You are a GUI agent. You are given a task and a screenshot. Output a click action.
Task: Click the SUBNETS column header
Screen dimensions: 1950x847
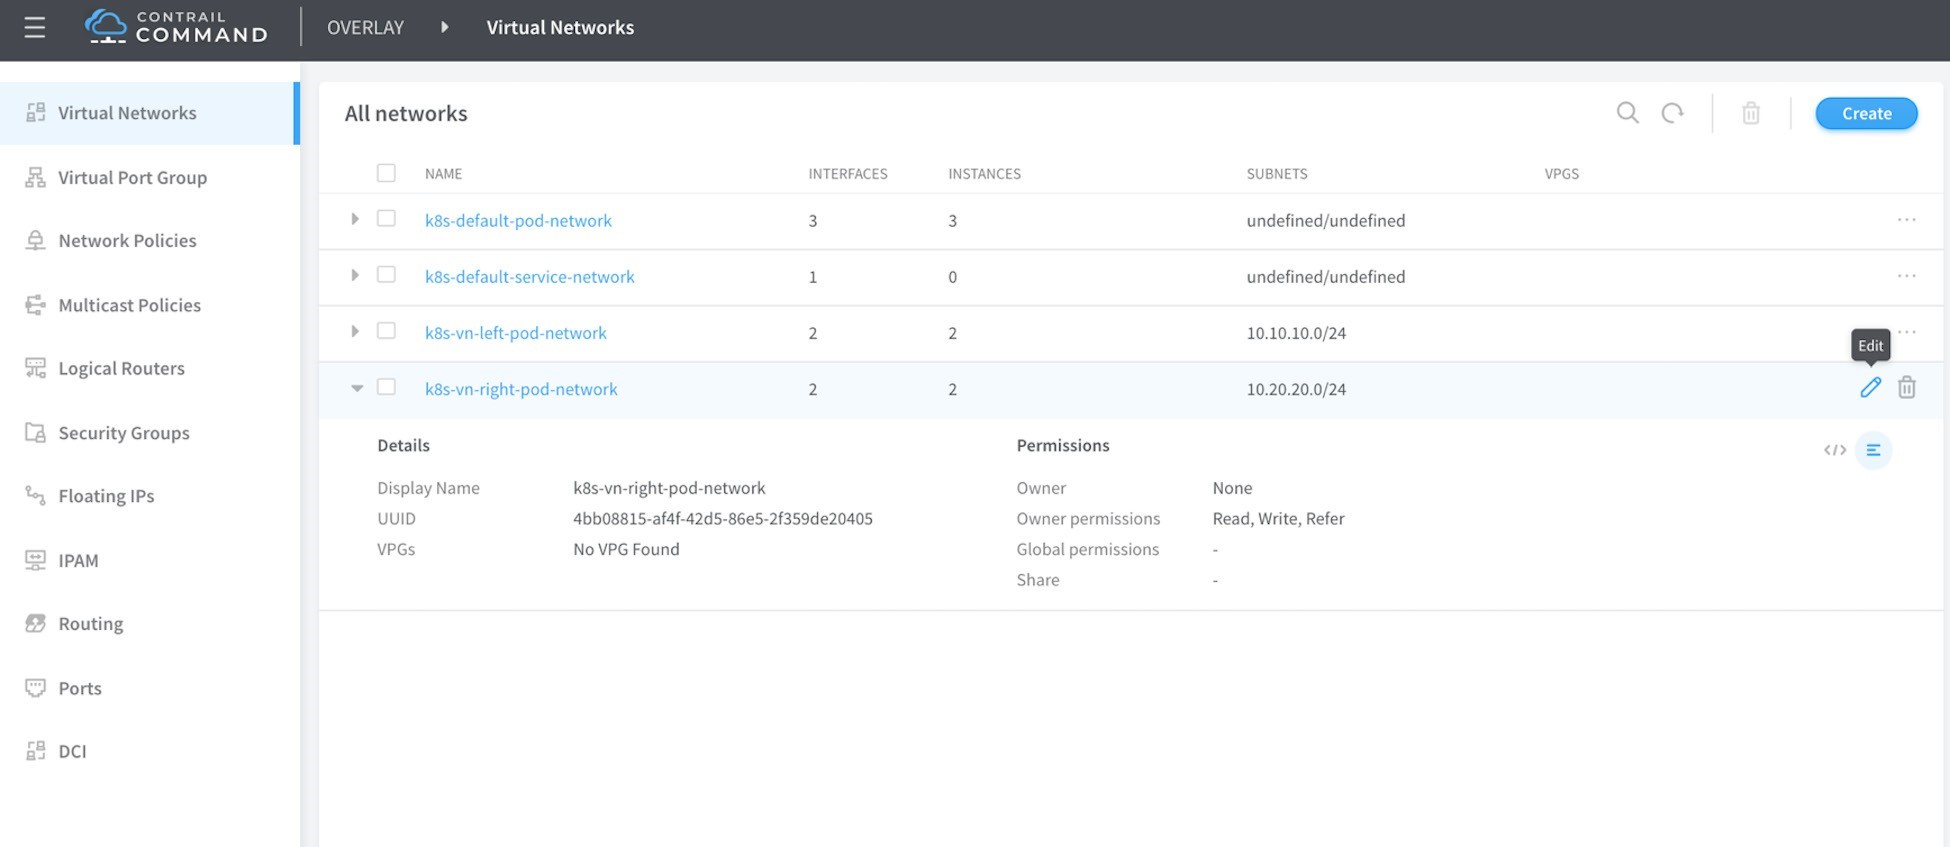(1277, 173)
